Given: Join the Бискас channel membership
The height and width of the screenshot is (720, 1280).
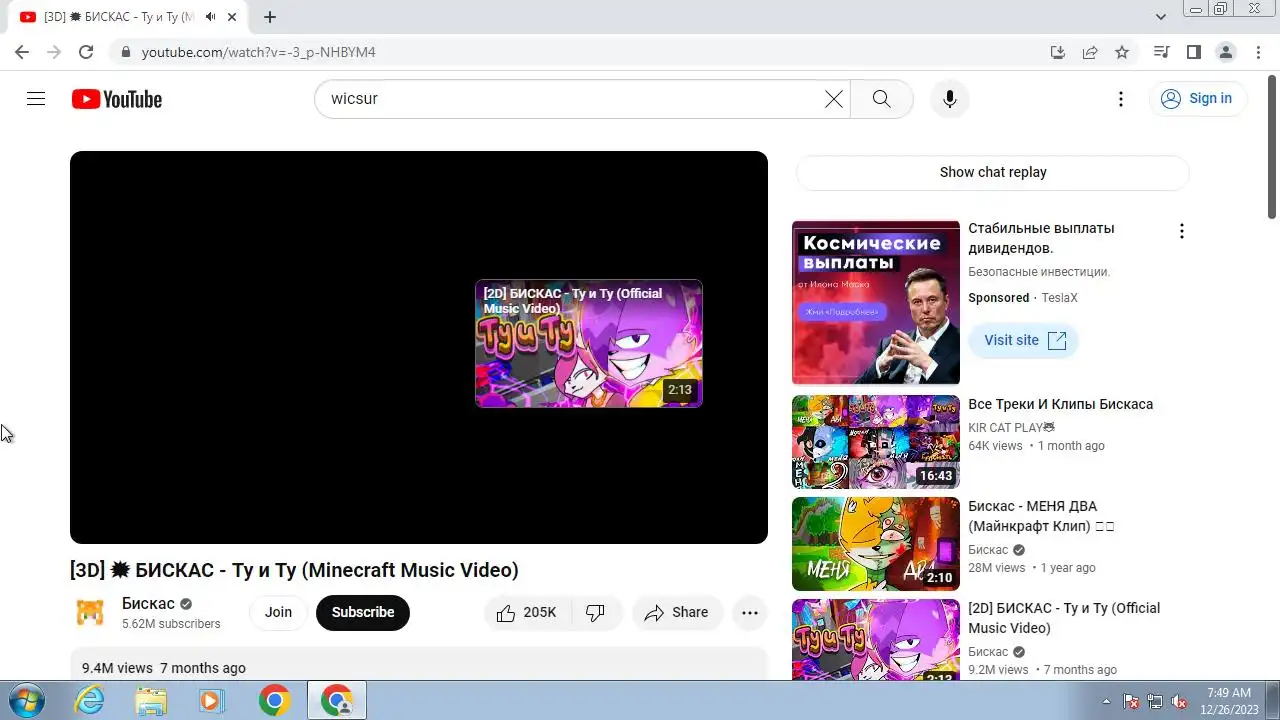Looking at the screenshot, I should click(x=278, y=613).
